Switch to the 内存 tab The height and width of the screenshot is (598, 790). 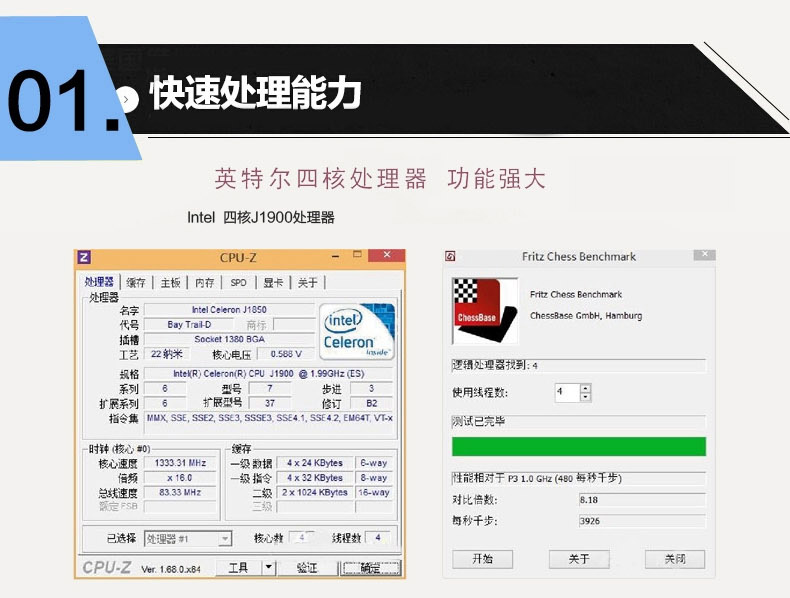tap(205, 283)
